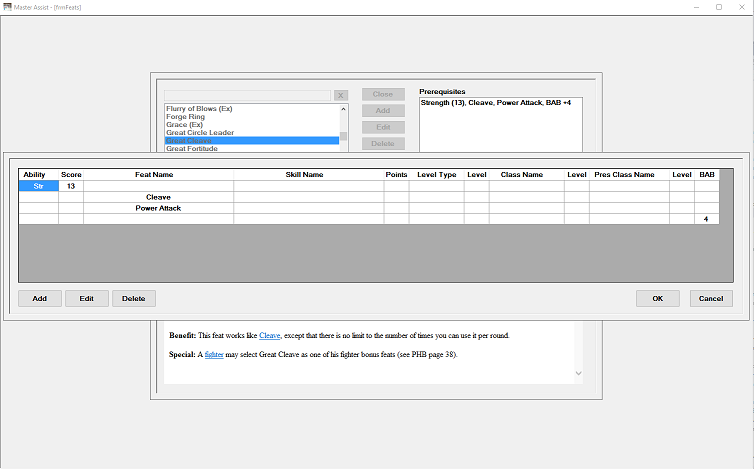Maximize the Master Assist window
The height and width of the screenshot is (469, 754).
pyautogui.click(x=719, y=7)
